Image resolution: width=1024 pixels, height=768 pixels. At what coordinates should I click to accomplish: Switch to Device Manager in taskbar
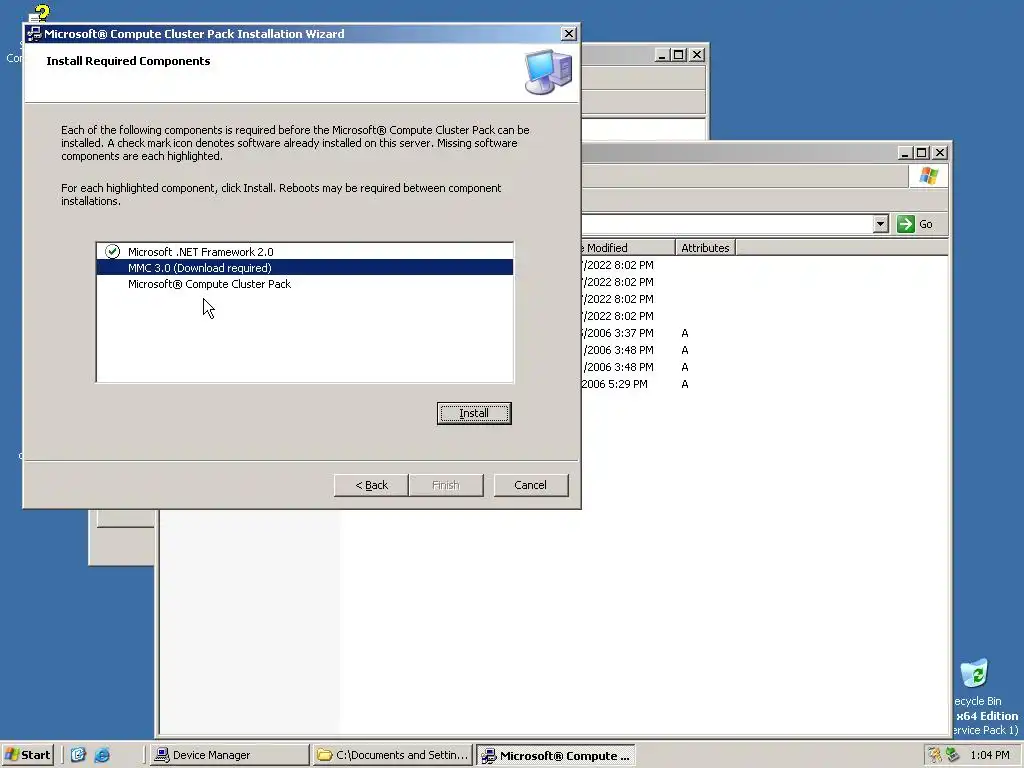tap(229, 755)
